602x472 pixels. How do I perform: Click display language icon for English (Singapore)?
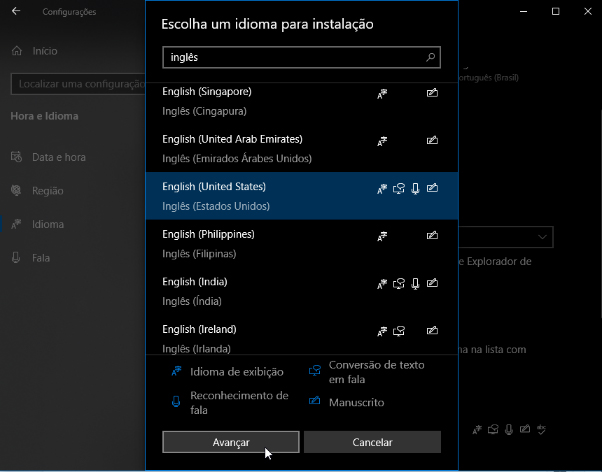(382, 93)
